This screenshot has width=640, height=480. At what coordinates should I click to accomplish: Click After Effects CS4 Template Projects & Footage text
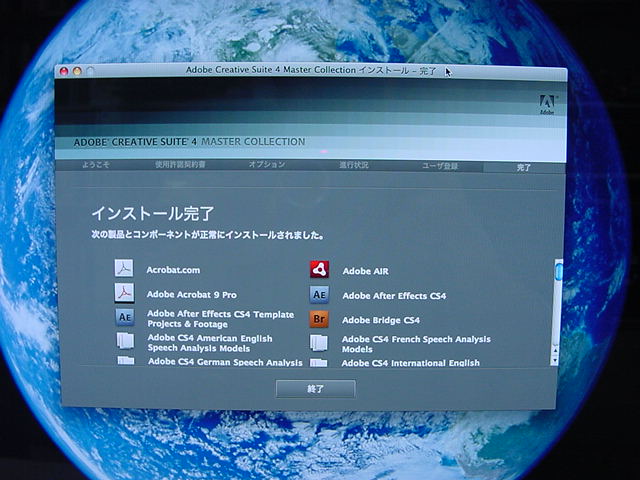point(221,319)
